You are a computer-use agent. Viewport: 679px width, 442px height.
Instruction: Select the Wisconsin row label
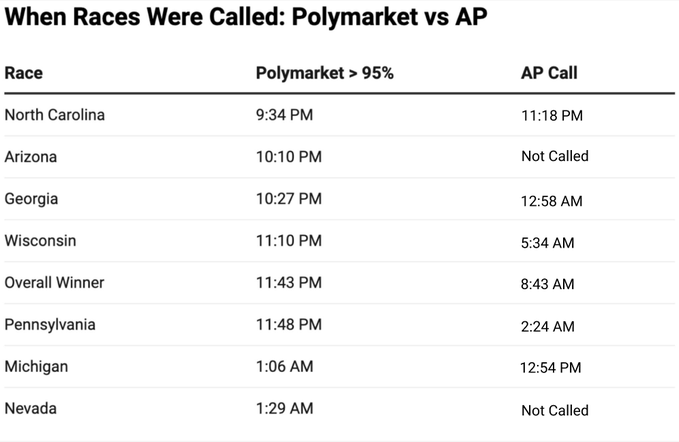40,241
